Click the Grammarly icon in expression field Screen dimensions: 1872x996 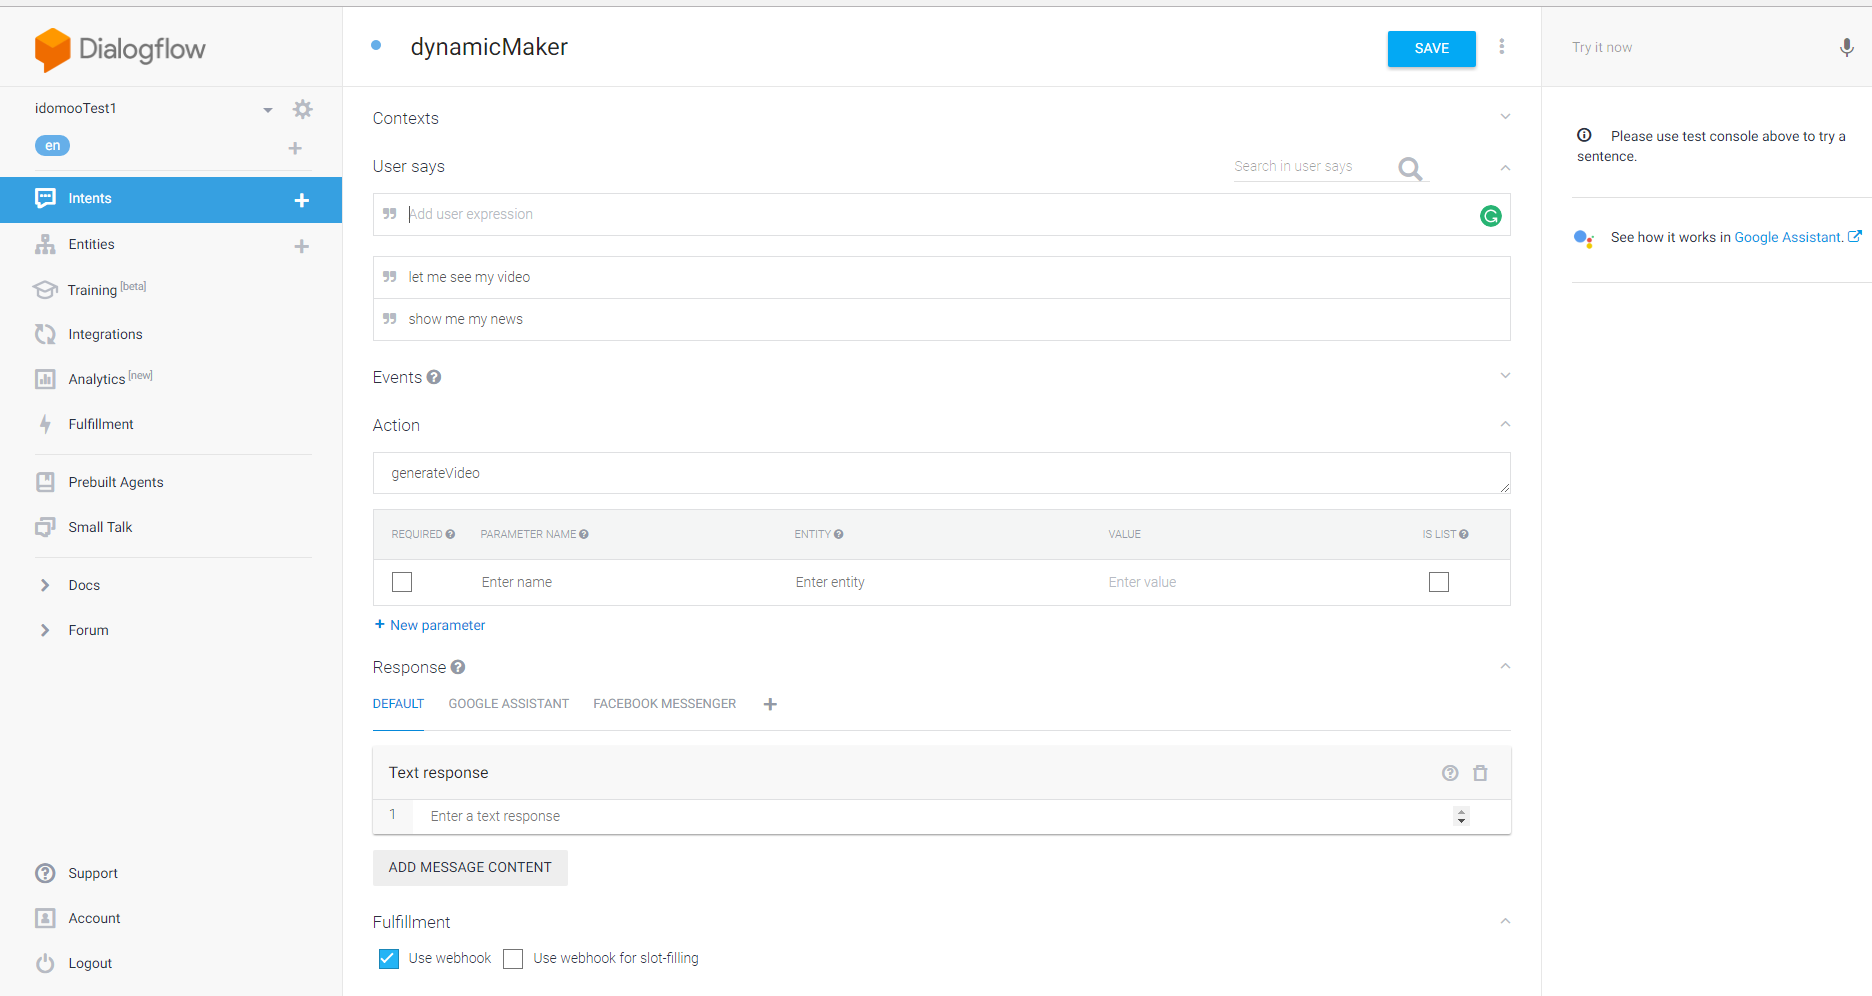tap(1490, 216)
